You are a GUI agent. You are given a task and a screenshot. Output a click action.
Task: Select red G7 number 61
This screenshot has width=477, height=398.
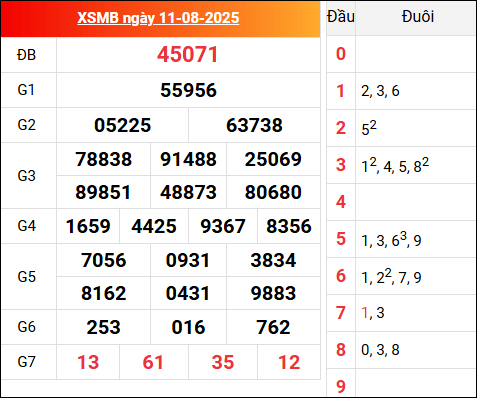point(153,362)
